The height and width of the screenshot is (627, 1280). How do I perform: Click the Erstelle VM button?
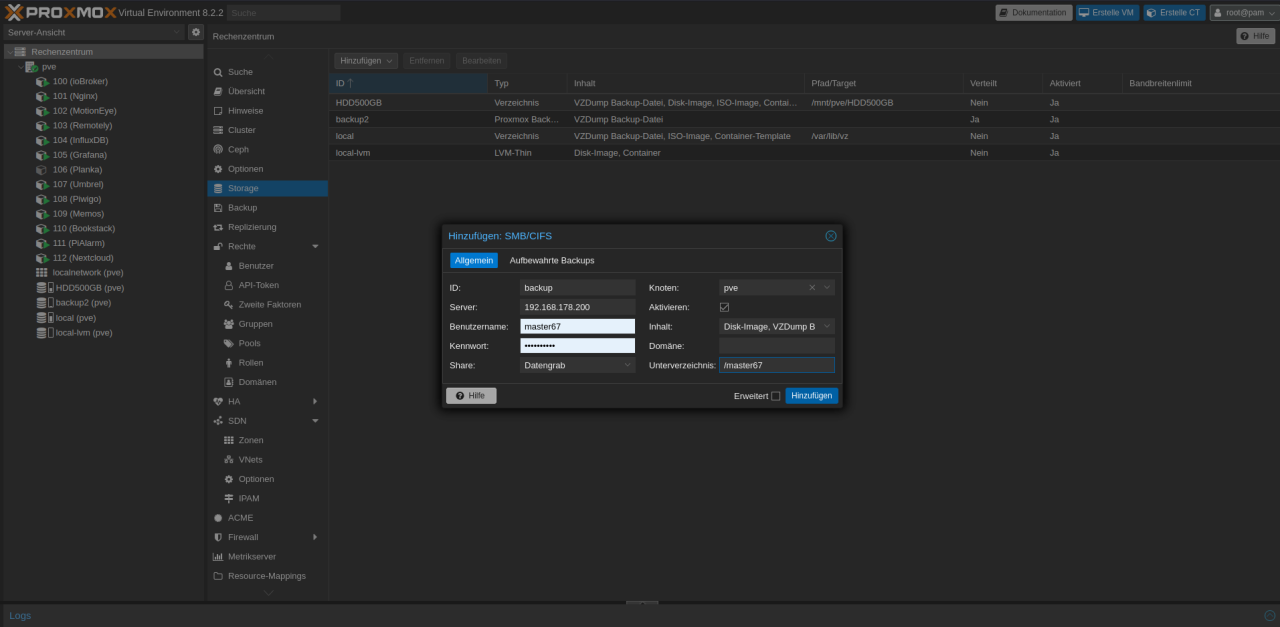click(x=1107, y=13)
